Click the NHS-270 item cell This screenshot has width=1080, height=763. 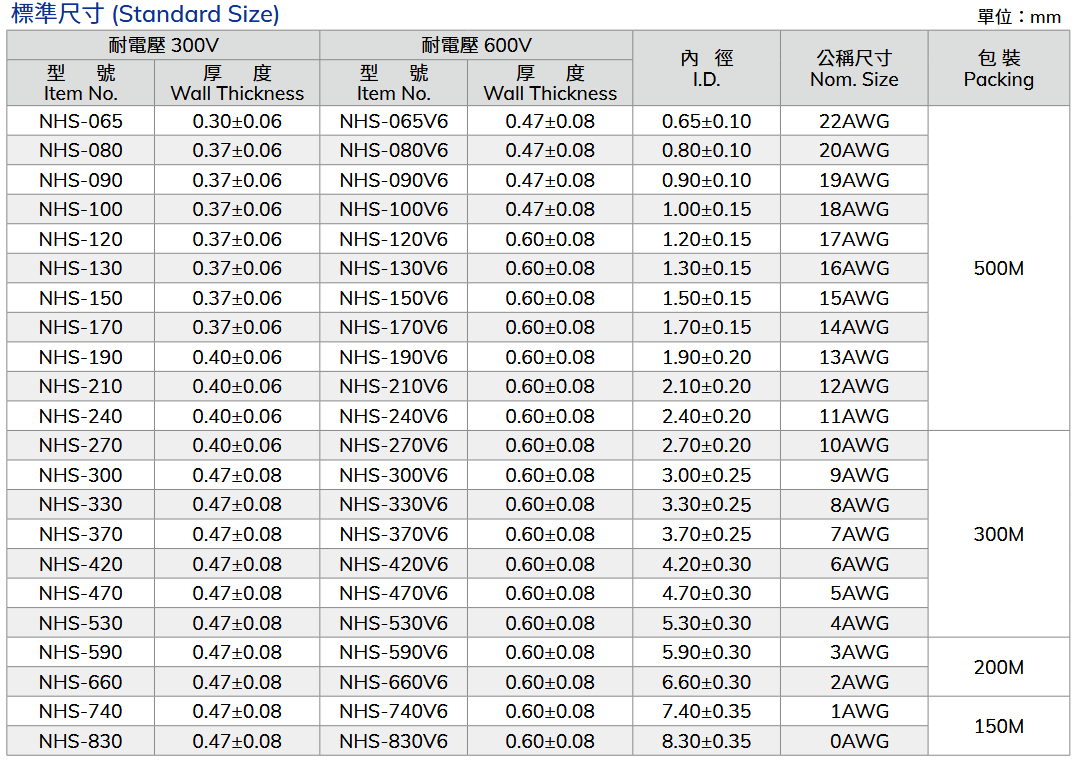[x=81, y=445]
